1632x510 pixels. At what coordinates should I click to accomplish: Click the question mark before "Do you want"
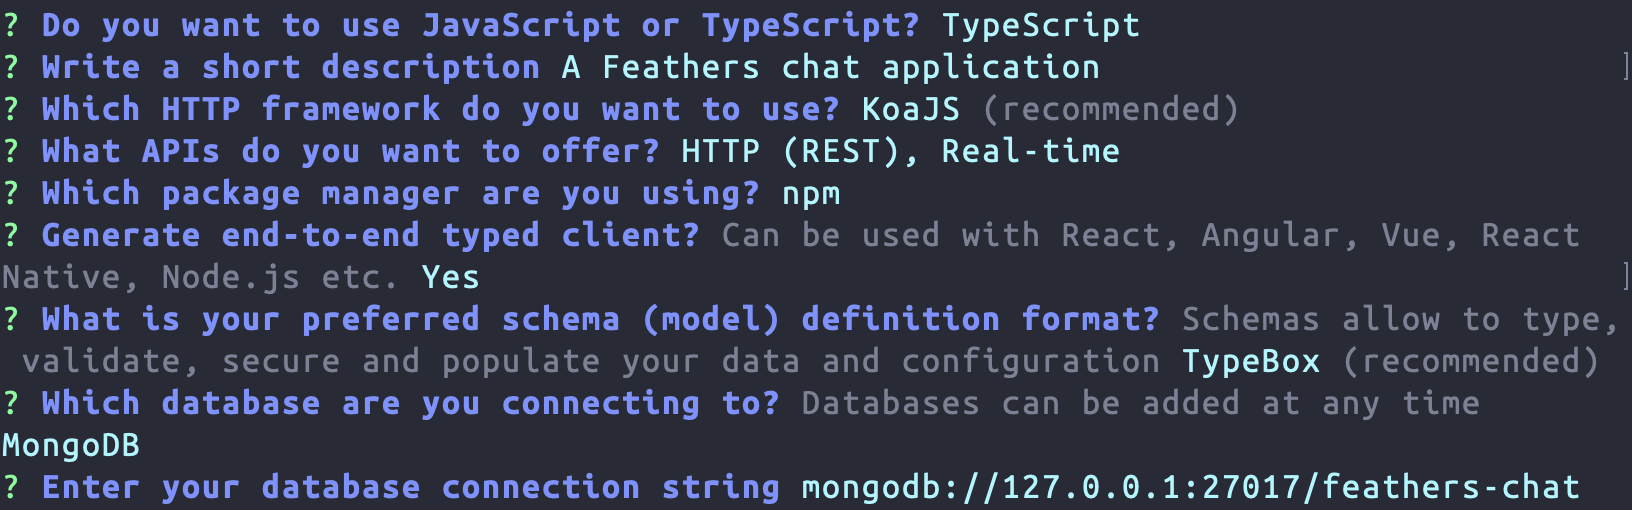coord(11,25)
